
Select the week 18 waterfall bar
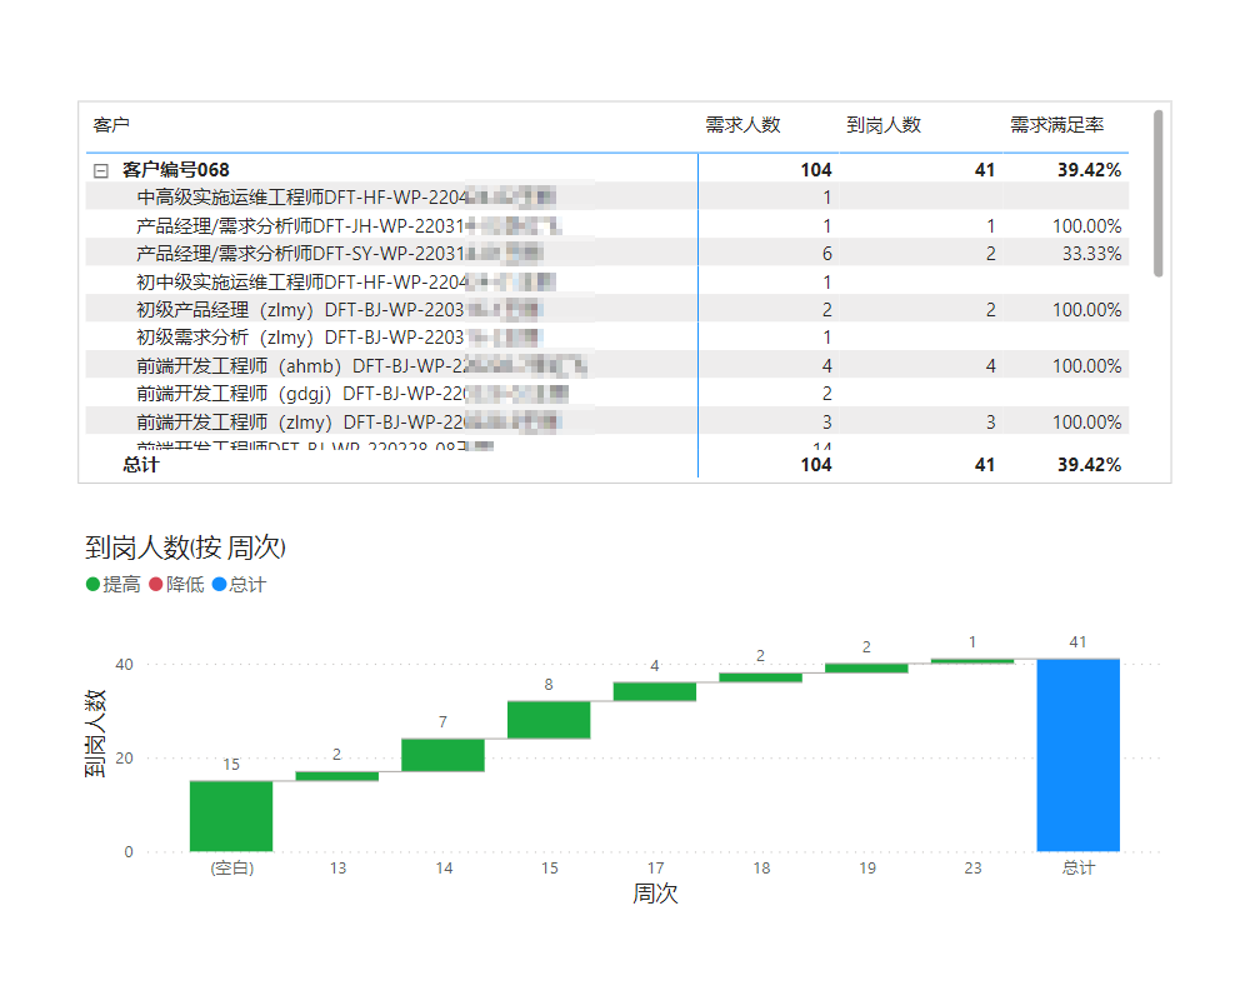pyautogui.click(x=760, y=677)
